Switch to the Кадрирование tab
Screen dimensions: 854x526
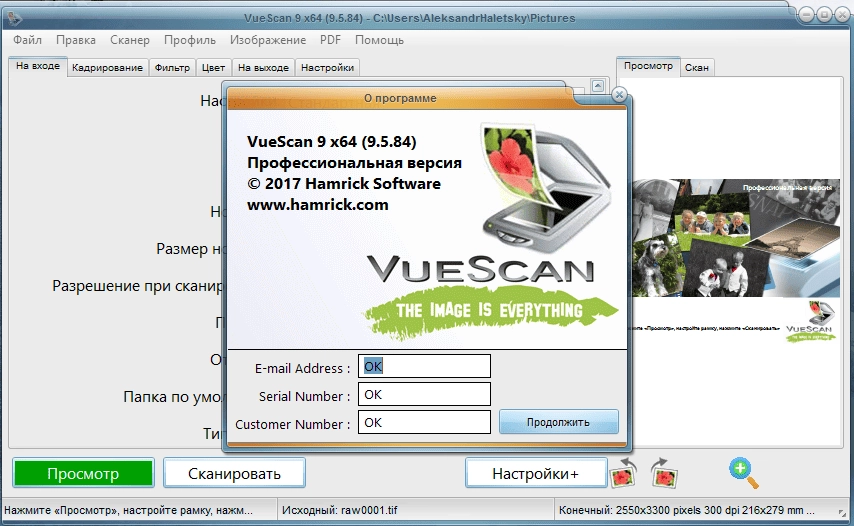click(107, 68)
